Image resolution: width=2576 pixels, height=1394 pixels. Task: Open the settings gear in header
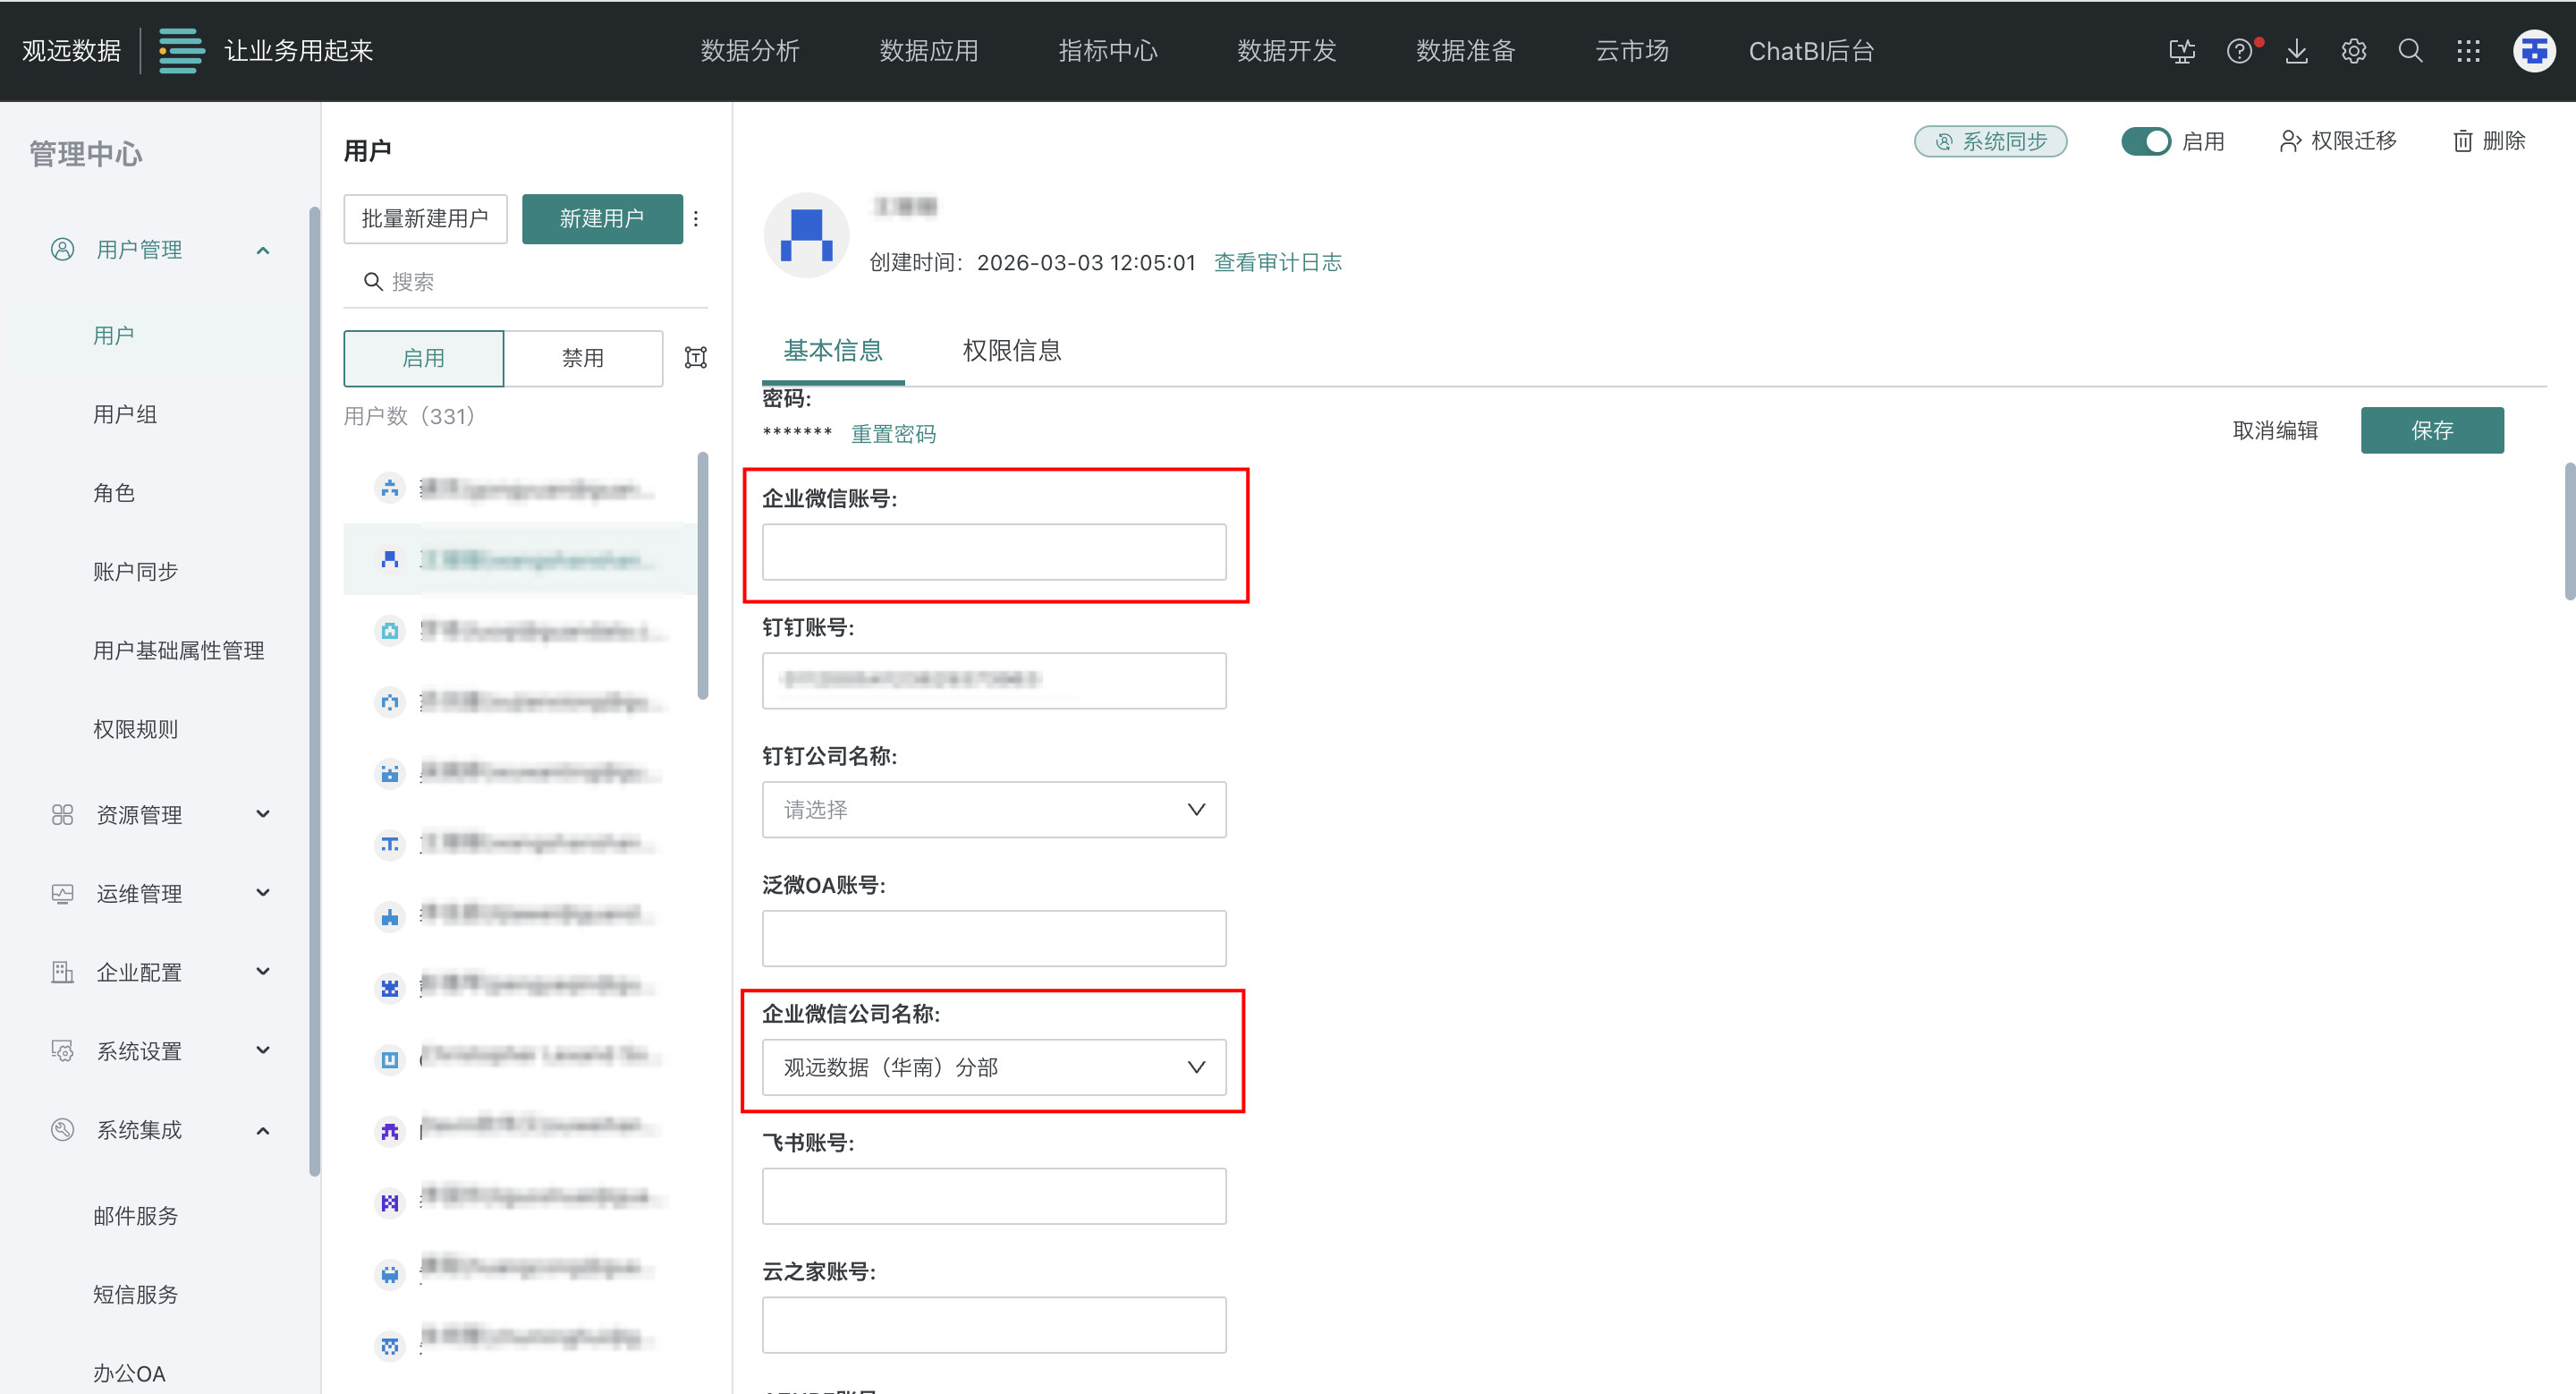coord(2353,51)
